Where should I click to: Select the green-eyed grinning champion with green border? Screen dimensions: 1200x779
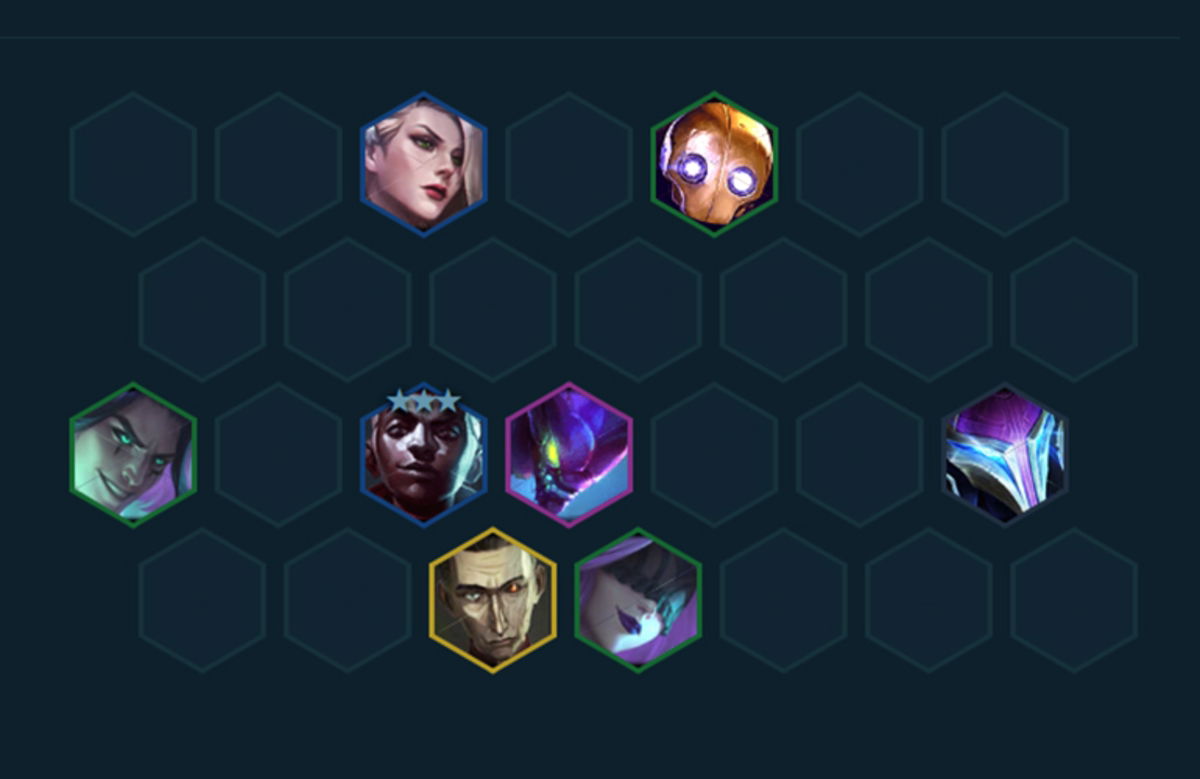[x=133, y=455]
